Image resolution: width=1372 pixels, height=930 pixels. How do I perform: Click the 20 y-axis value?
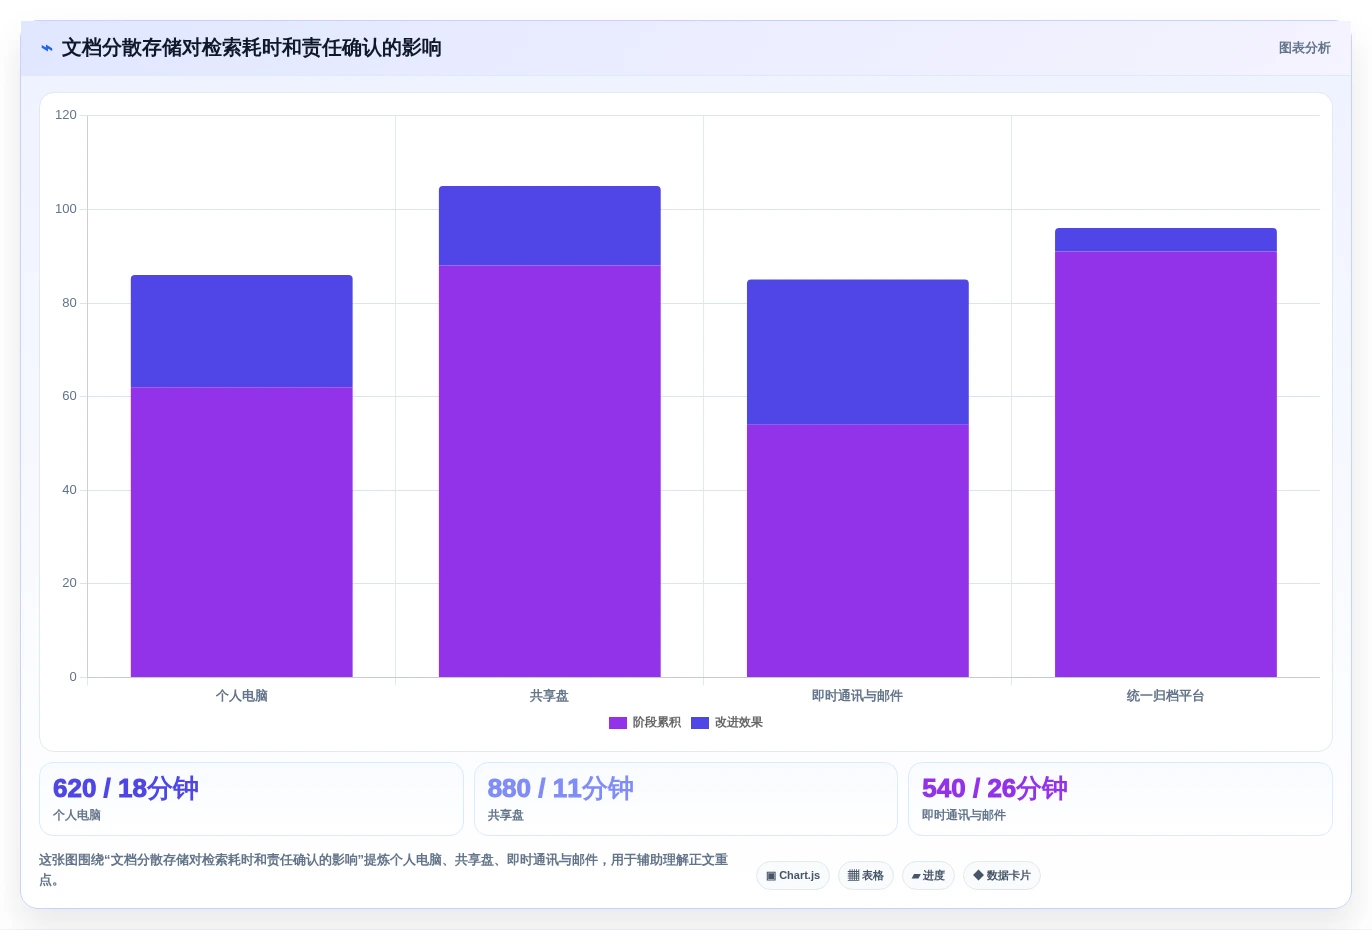pyautogui.click(x=69, y=583)
